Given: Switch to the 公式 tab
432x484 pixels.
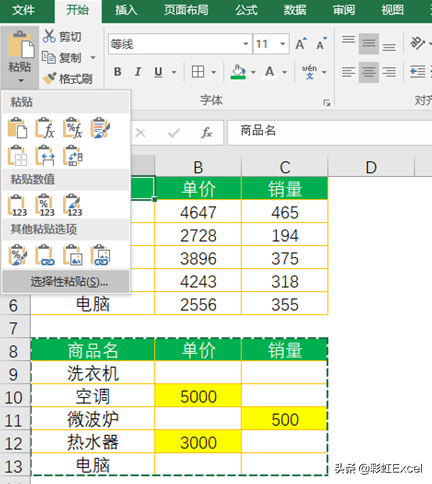Looking at the screenshot, I should click(x=246, y=10).
